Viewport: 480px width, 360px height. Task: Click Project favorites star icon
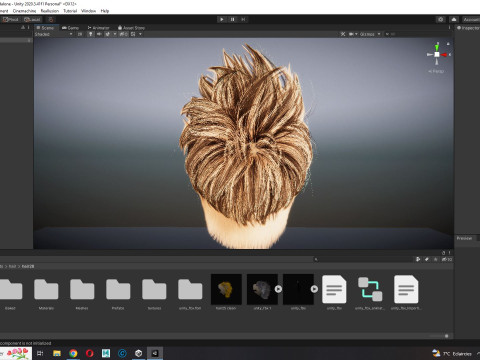[435, 259]
